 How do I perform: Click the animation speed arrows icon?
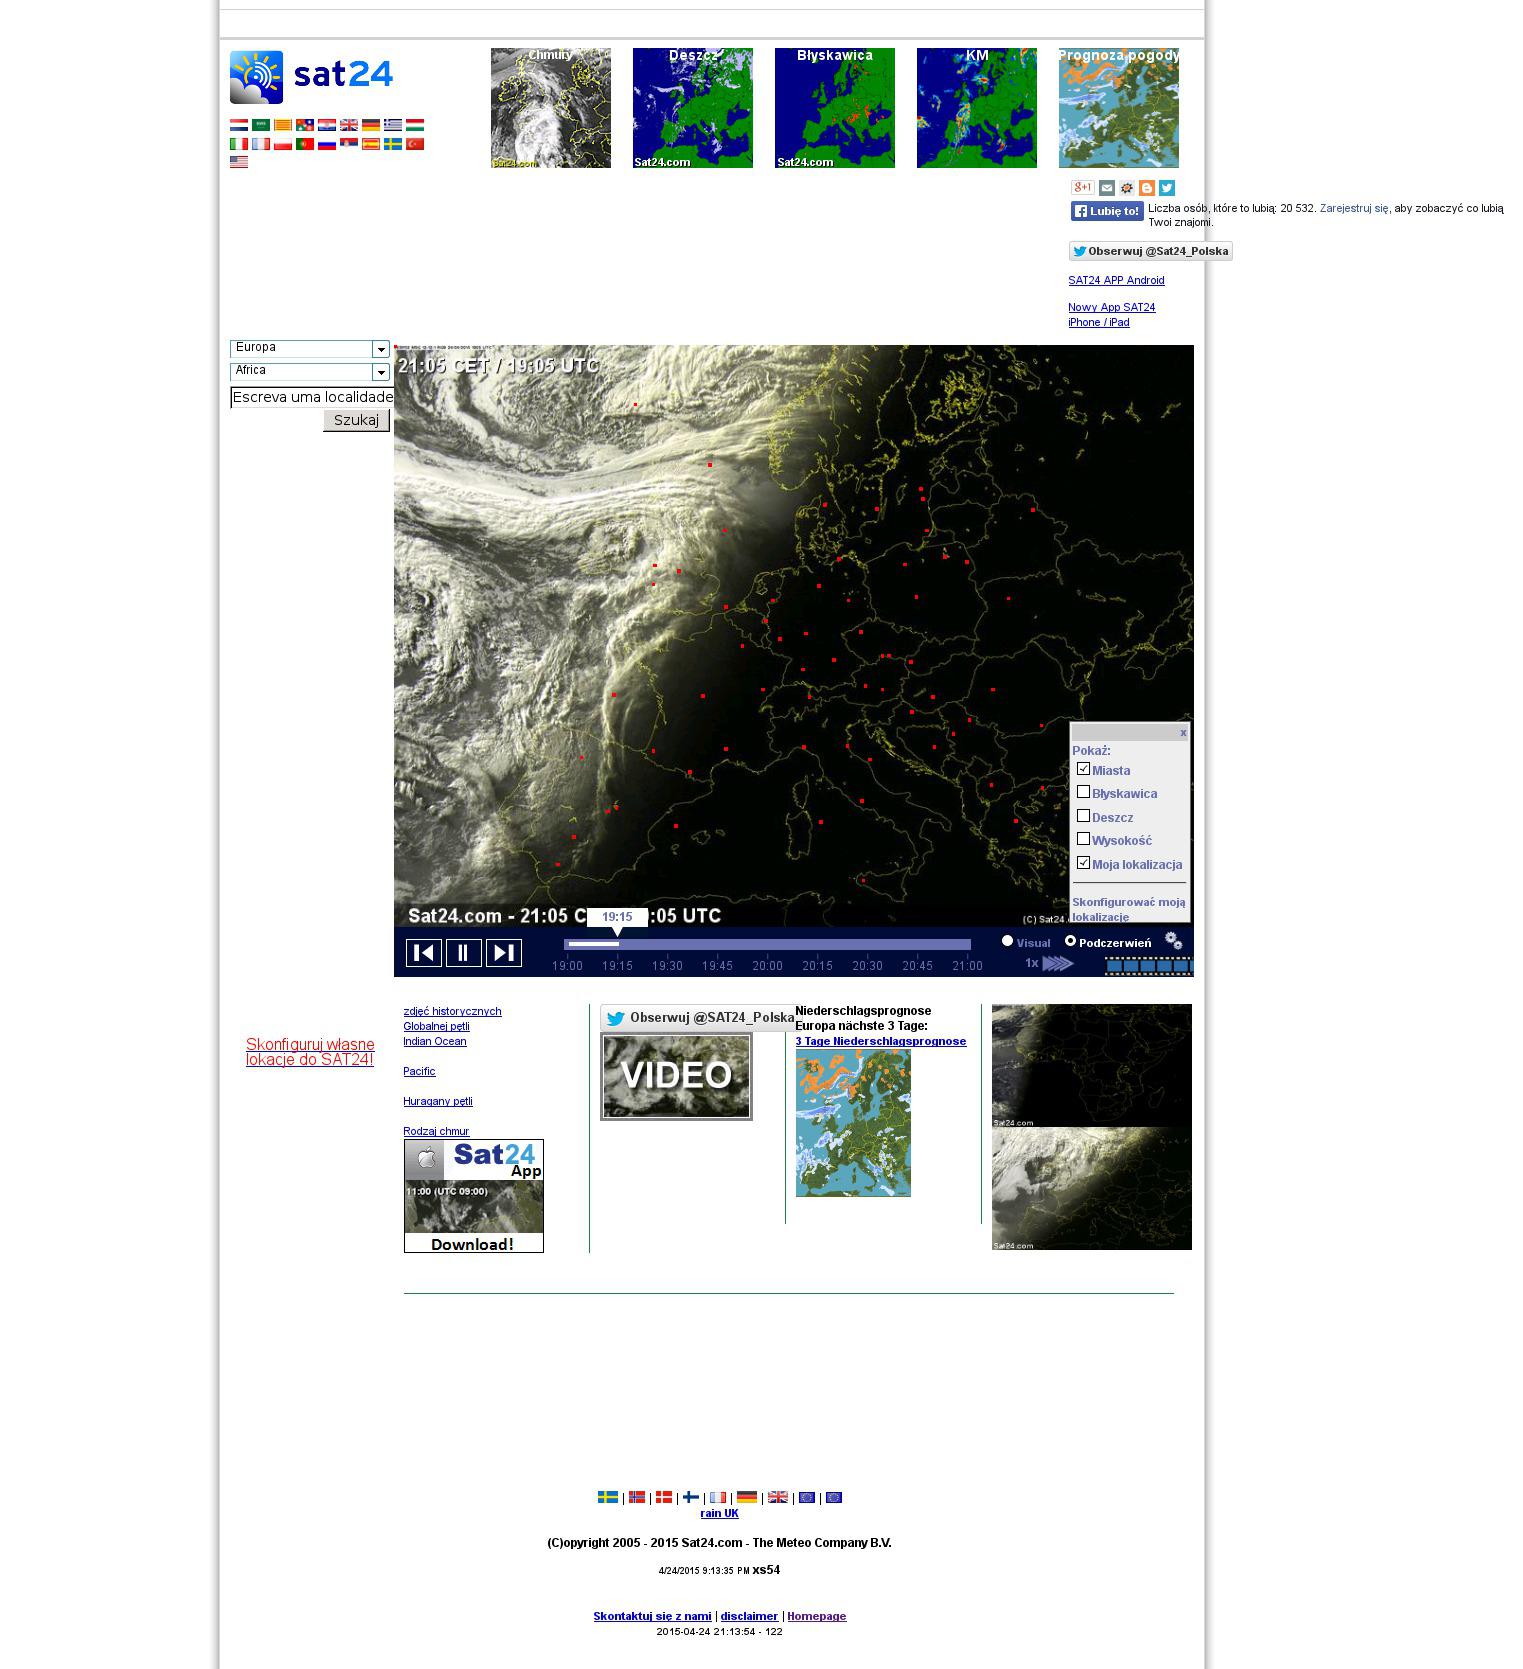1057,964
